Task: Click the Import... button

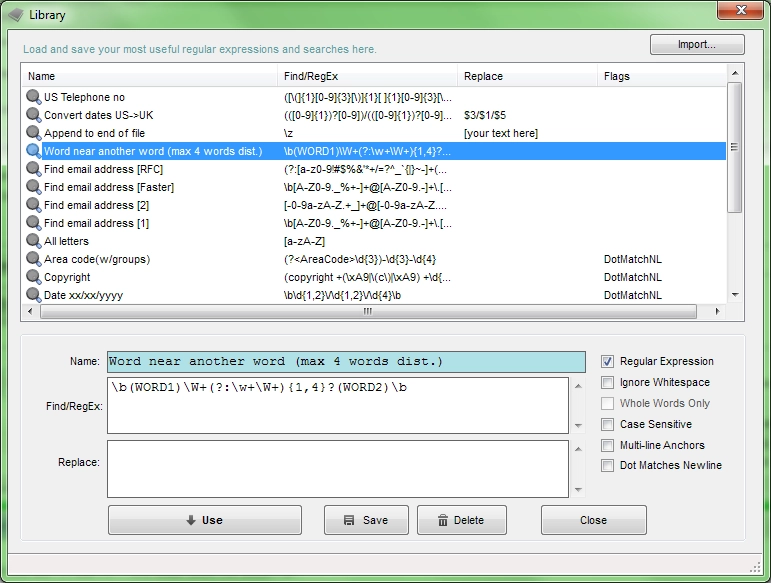Action: coord(697,44)
